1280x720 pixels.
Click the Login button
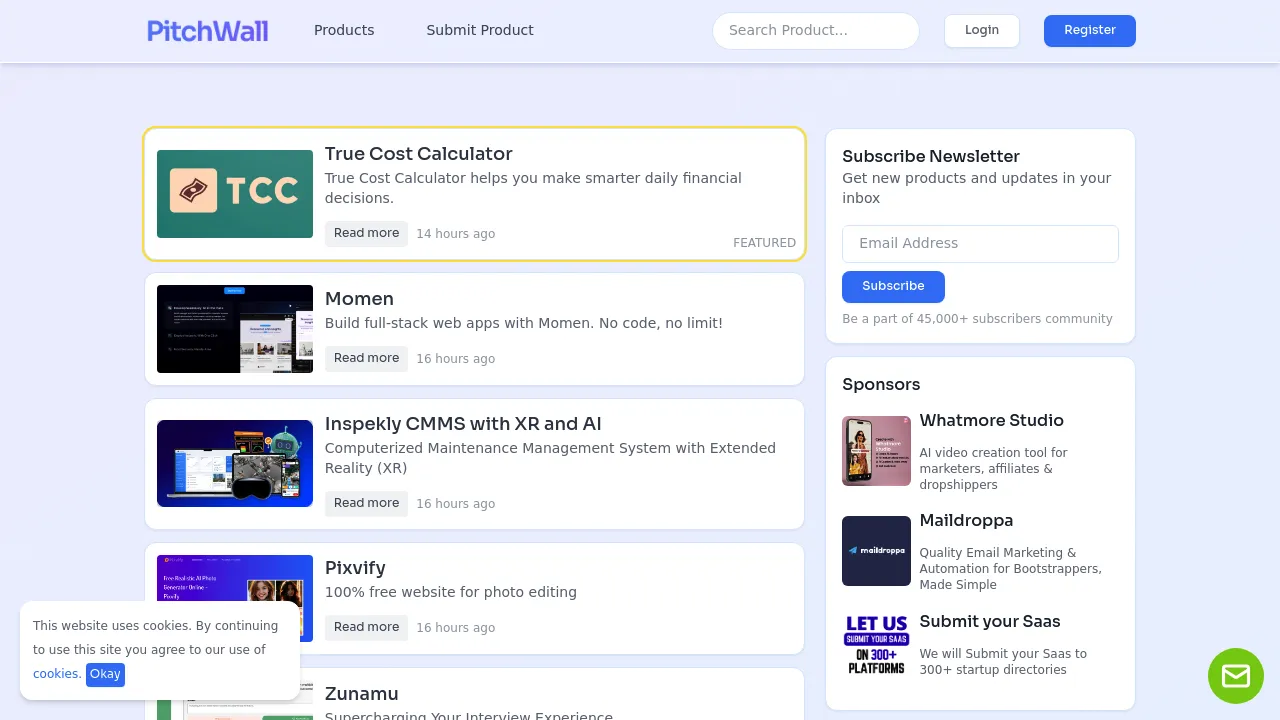(982, 31)
